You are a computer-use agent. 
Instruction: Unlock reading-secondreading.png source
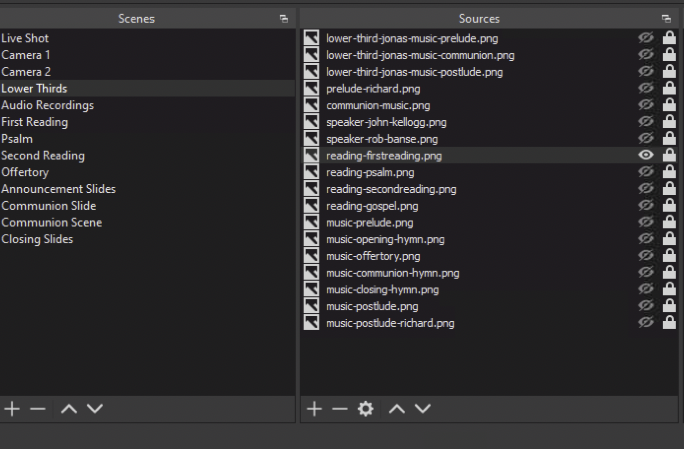coord(669,189)
